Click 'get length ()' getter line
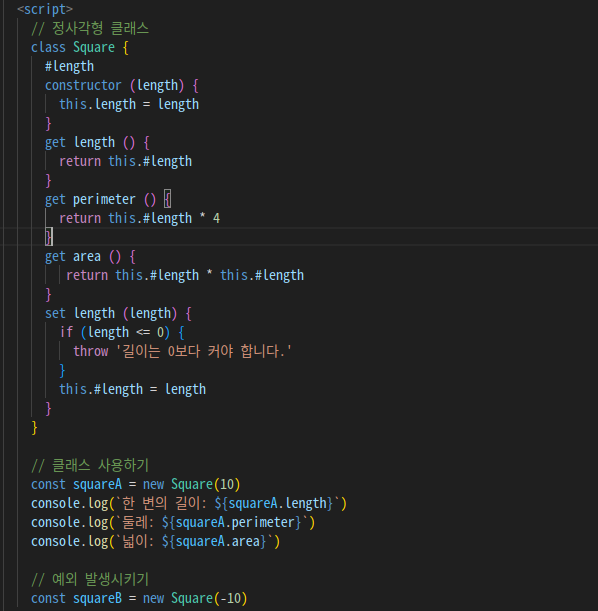Image resolution: width=598 pixels, height=611 pixels. click(x=97, y=142)
